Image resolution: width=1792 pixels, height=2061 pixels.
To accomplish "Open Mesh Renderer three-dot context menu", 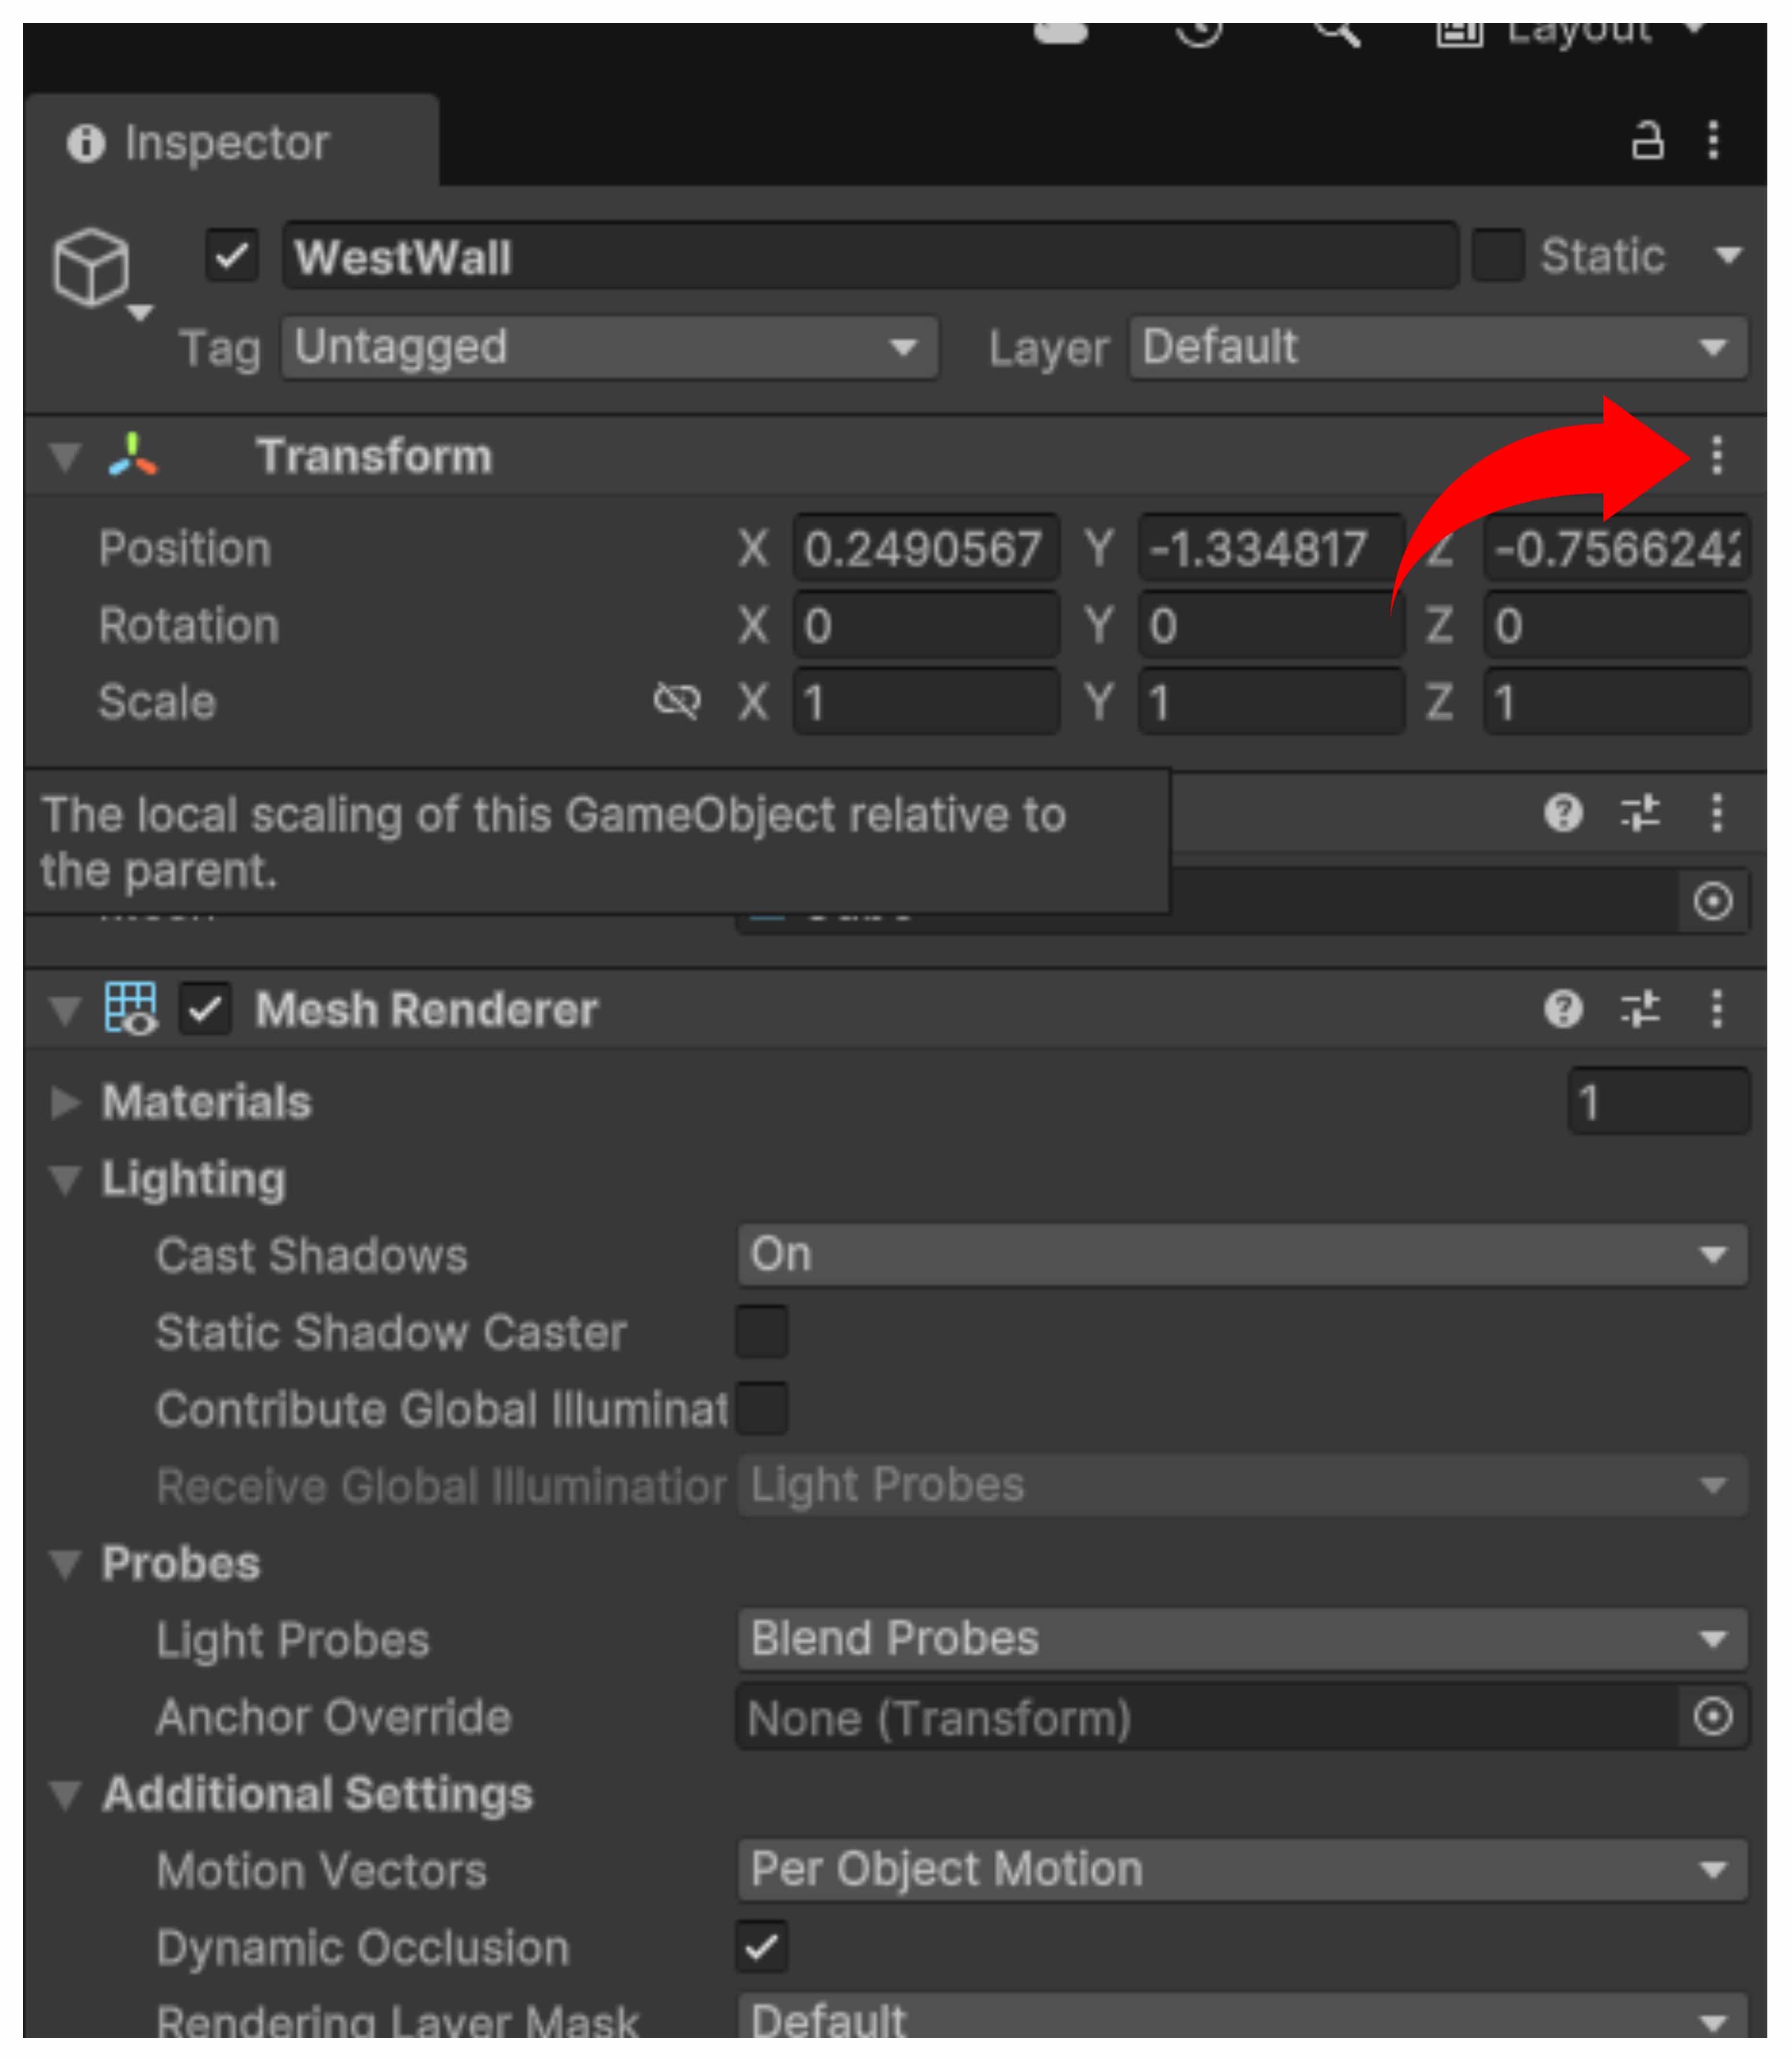I will tap(1716, 1009).
